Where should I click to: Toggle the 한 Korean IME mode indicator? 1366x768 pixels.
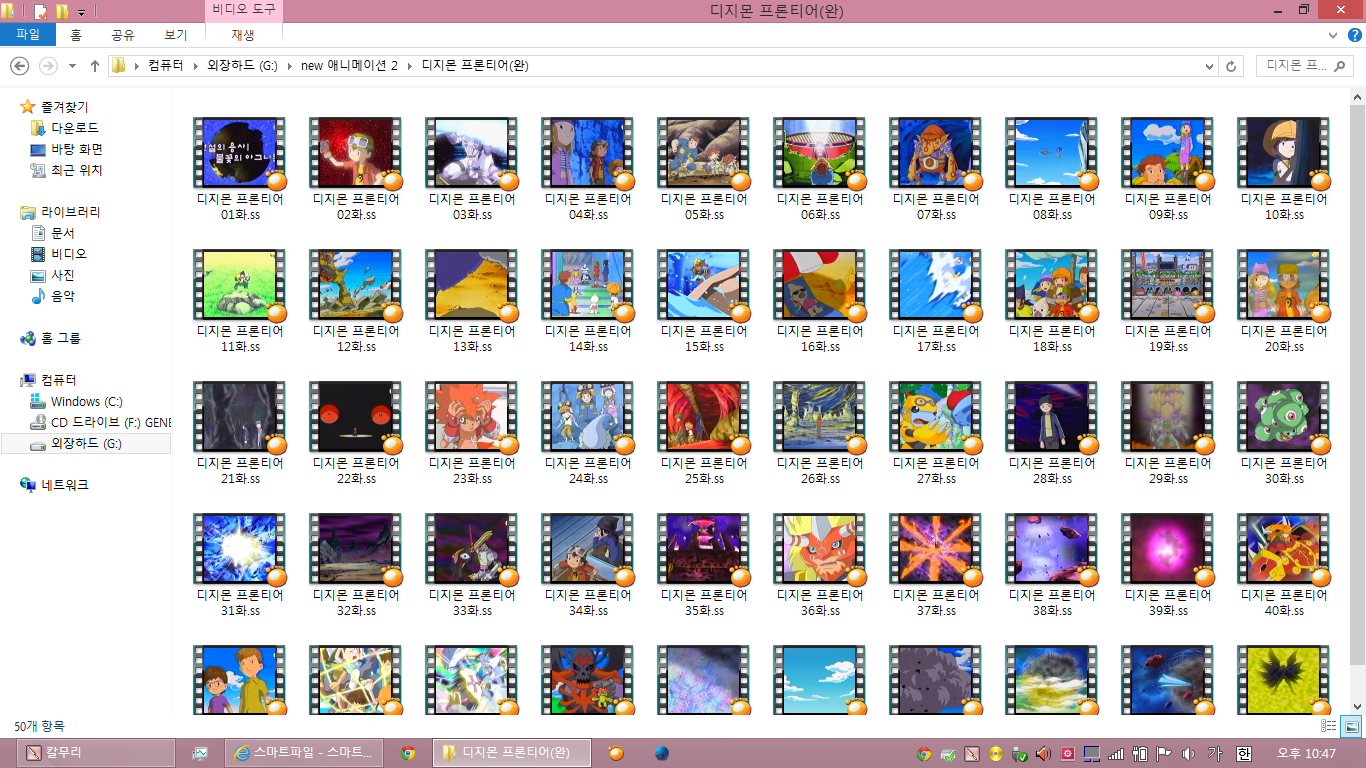pyautogui.click(x=1244, y=753)
